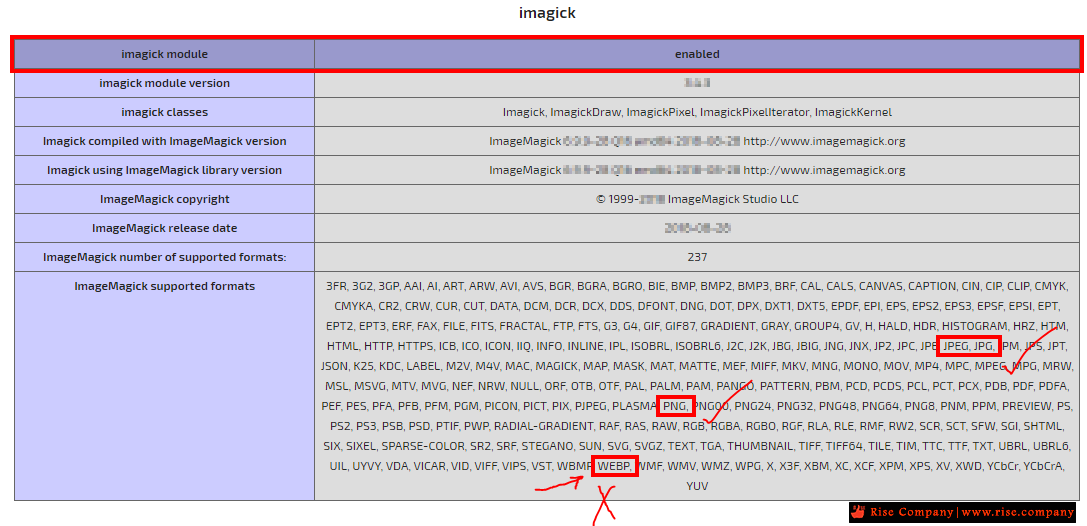
Task: Click "LABEL" in the formats list
Action: click(x=423, y=366)
